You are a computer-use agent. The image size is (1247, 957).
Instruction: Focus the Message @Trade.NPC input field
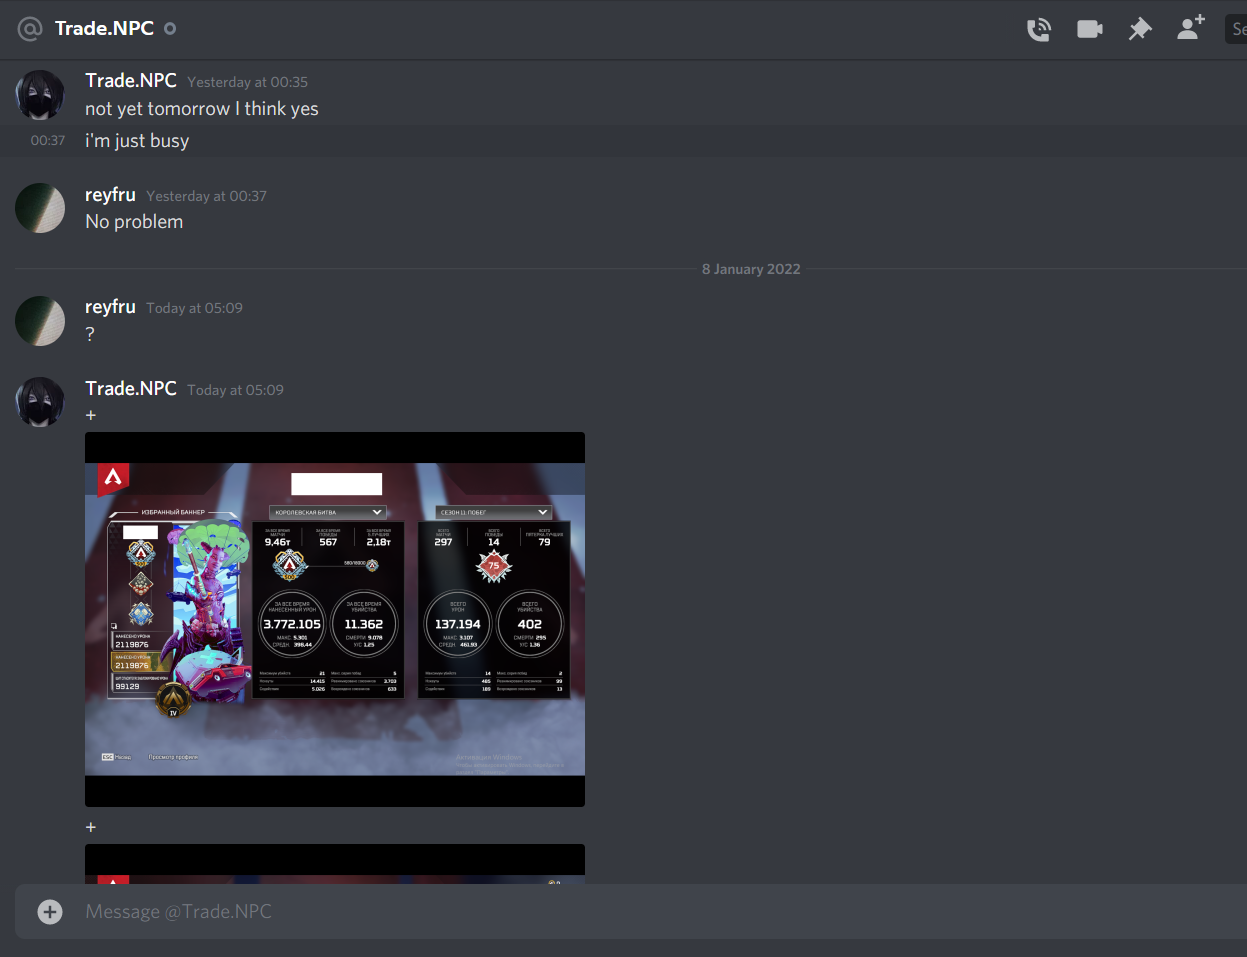coord(660,911)
